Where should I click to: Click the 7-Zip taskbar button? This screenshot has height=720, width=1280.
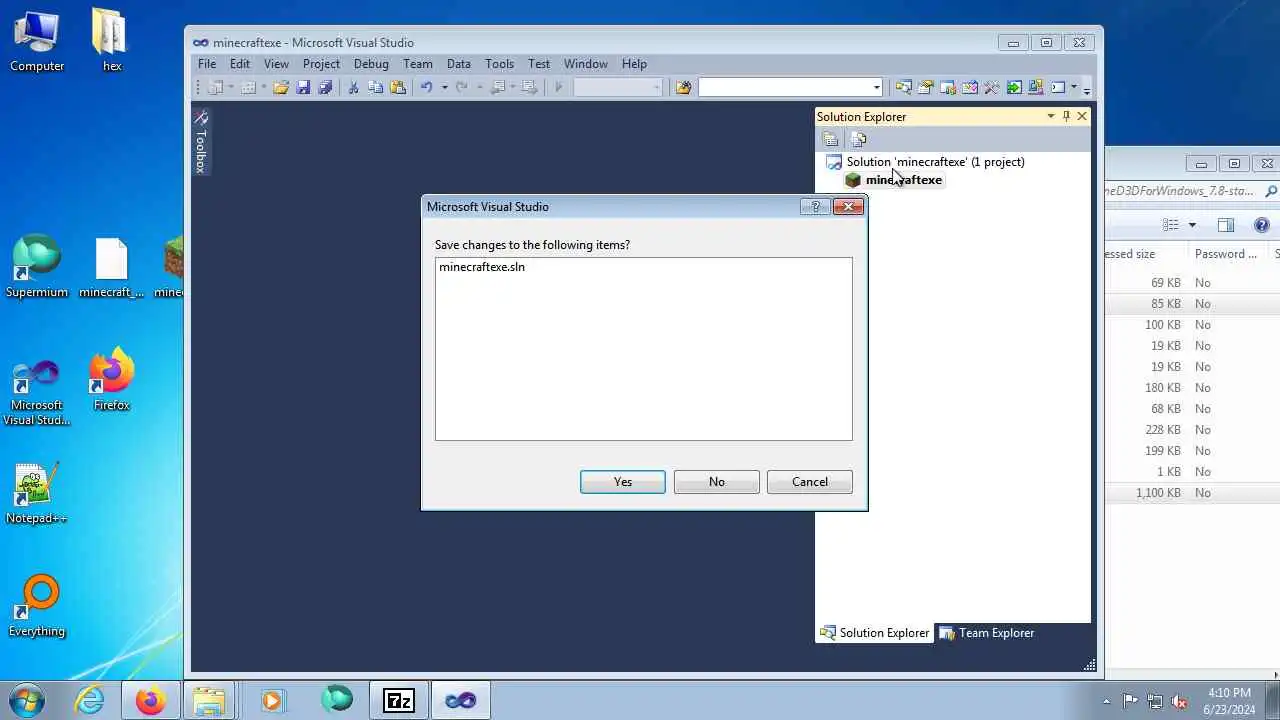tap(399, 700)
